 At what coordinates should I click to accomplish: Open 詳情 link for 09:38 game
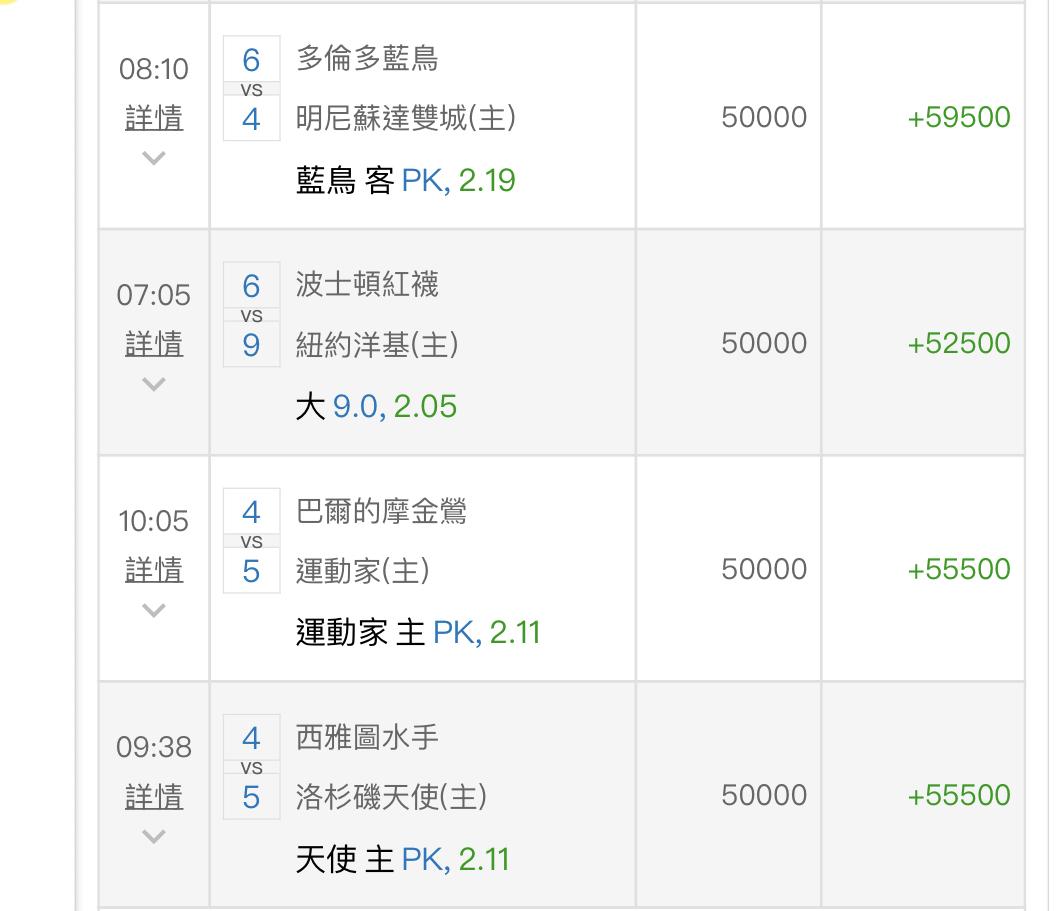(x=154, y=797)
